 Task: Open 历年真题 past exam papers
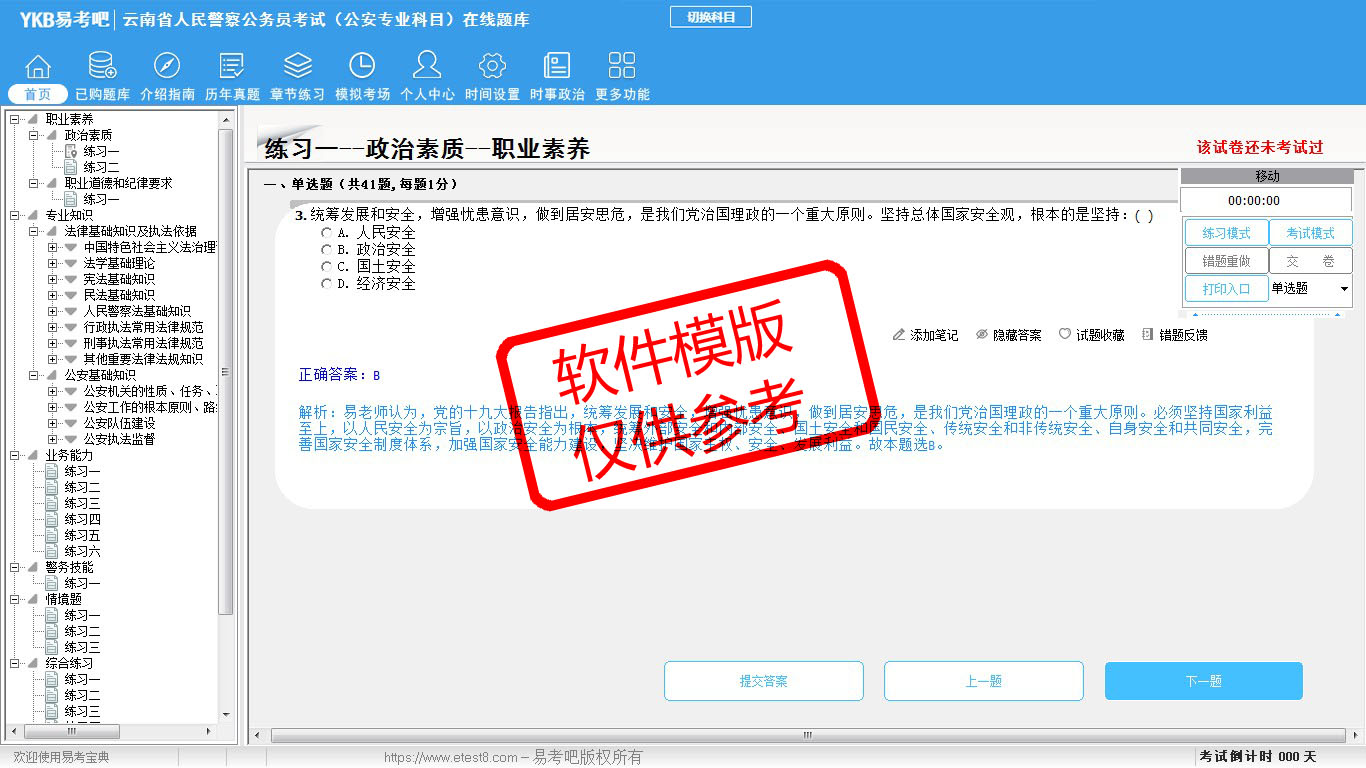point(232,66)
